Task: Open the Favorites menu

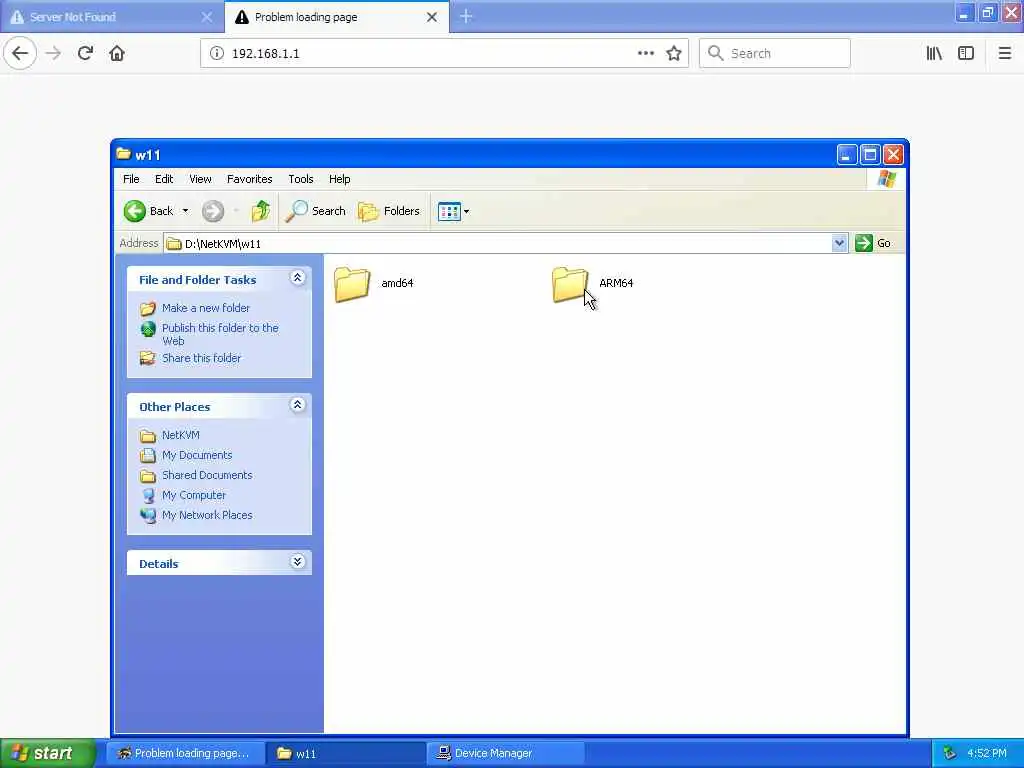Action: coord(249,179)
